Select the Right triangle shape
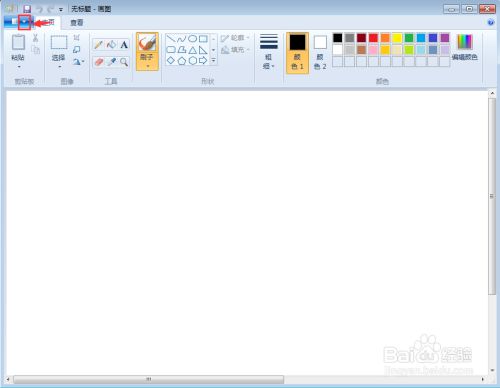 (203, 50)
